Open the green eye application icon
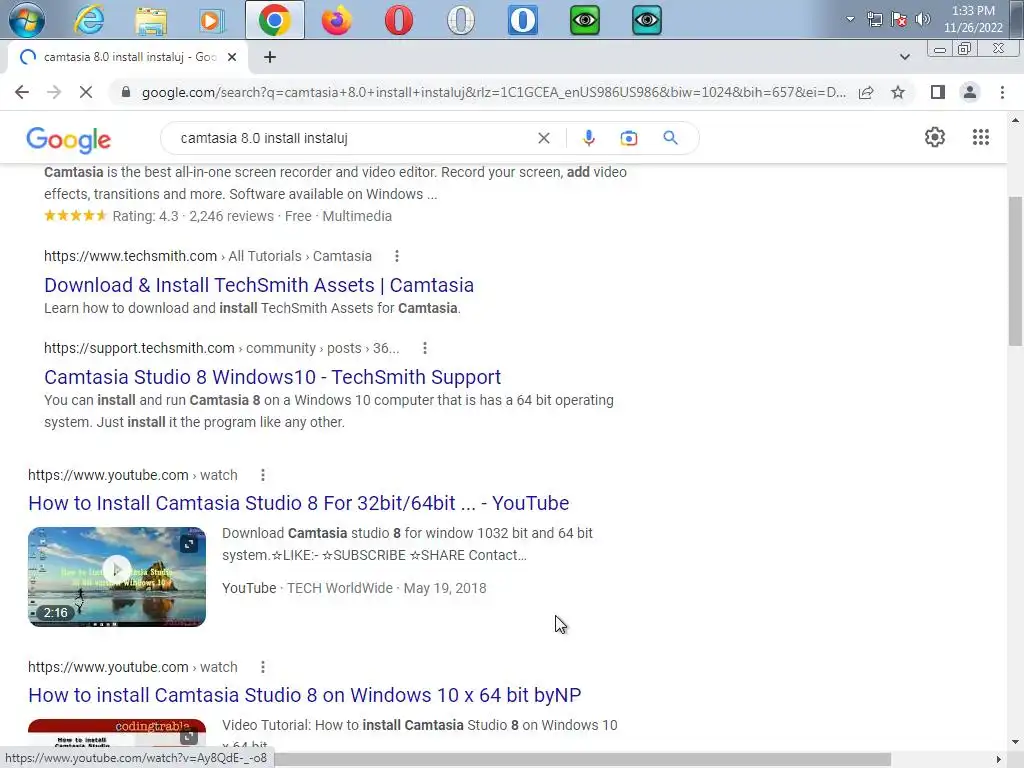Image resolution: width=1024 pixels, height=768 pixels. [584, 20]
